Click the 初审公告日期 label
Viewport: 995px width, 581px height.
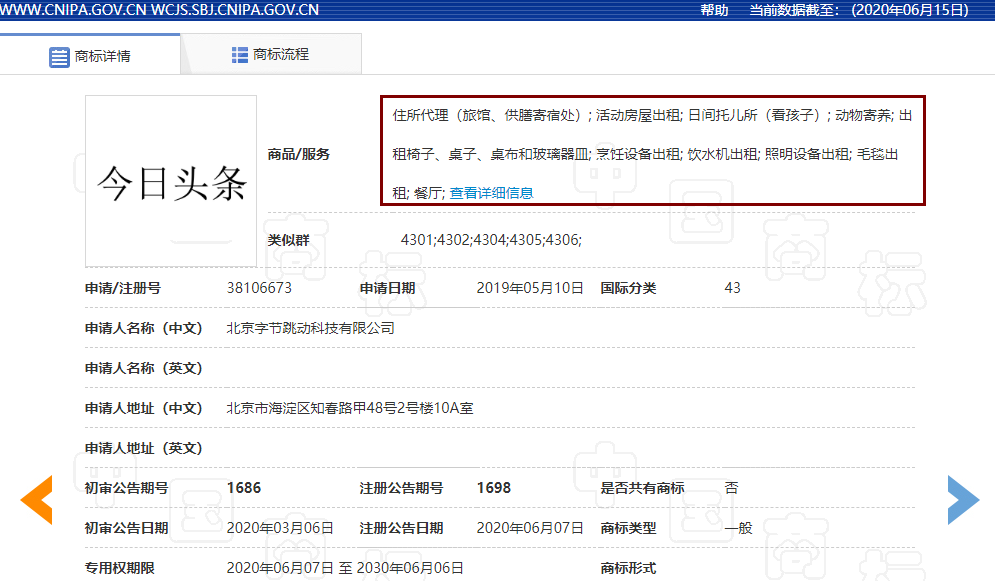point(126,528)
